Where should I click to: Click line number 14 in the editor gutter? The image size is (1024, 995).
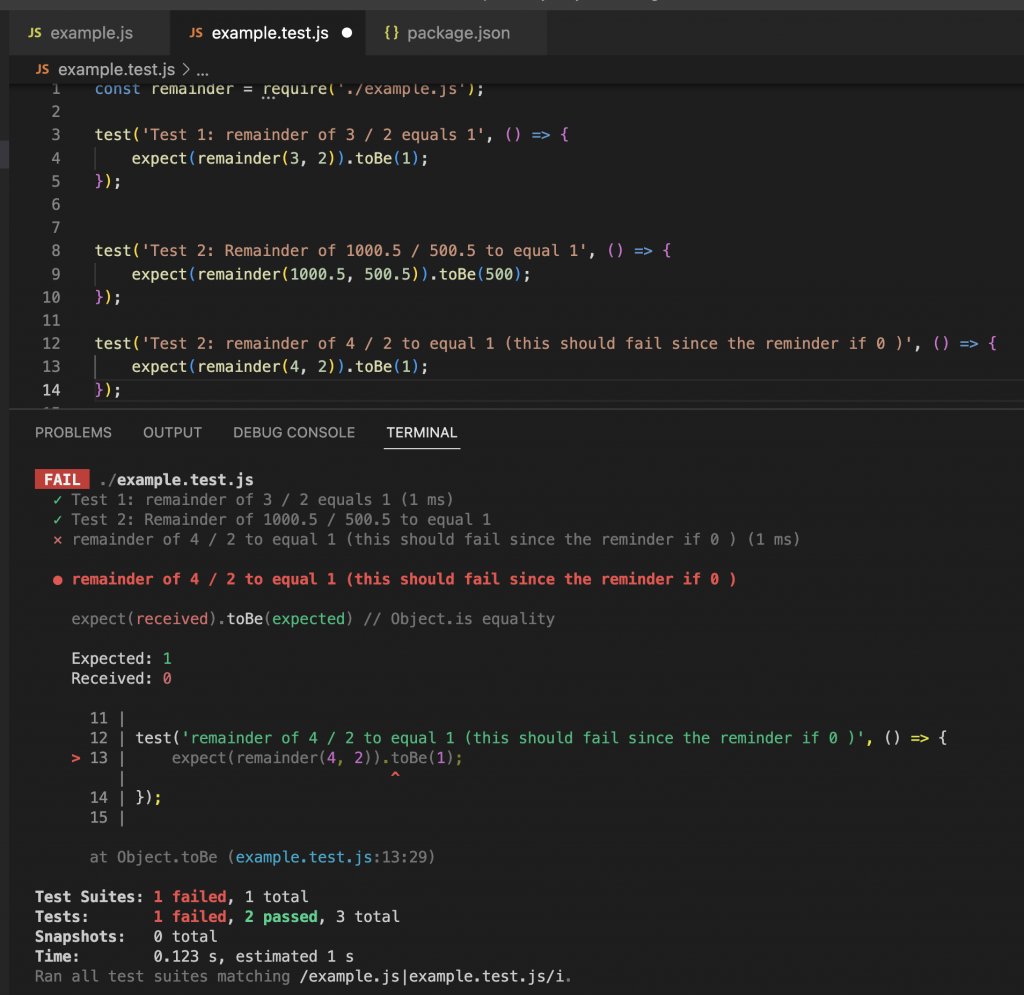(x=49, y=390)
